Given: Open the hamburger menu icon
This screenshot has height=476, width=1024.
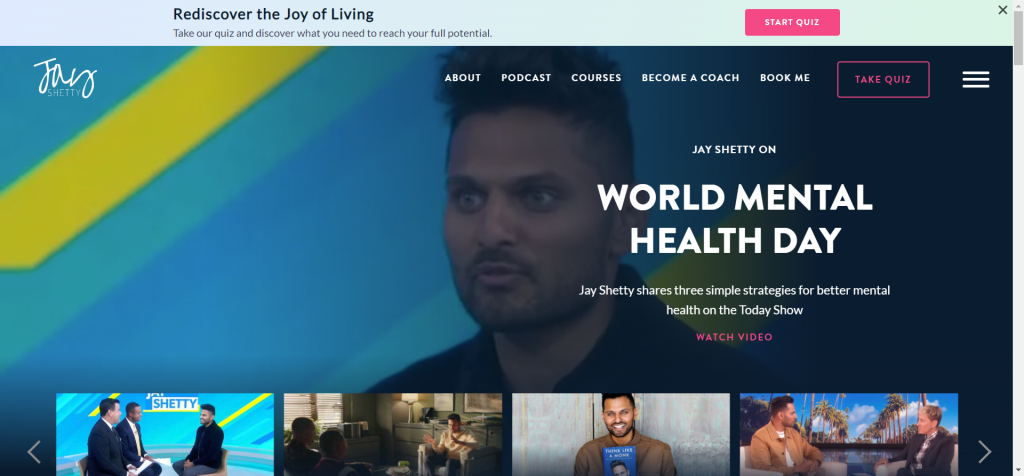Looking at the screenshot, I should click(x=975, y=79).
